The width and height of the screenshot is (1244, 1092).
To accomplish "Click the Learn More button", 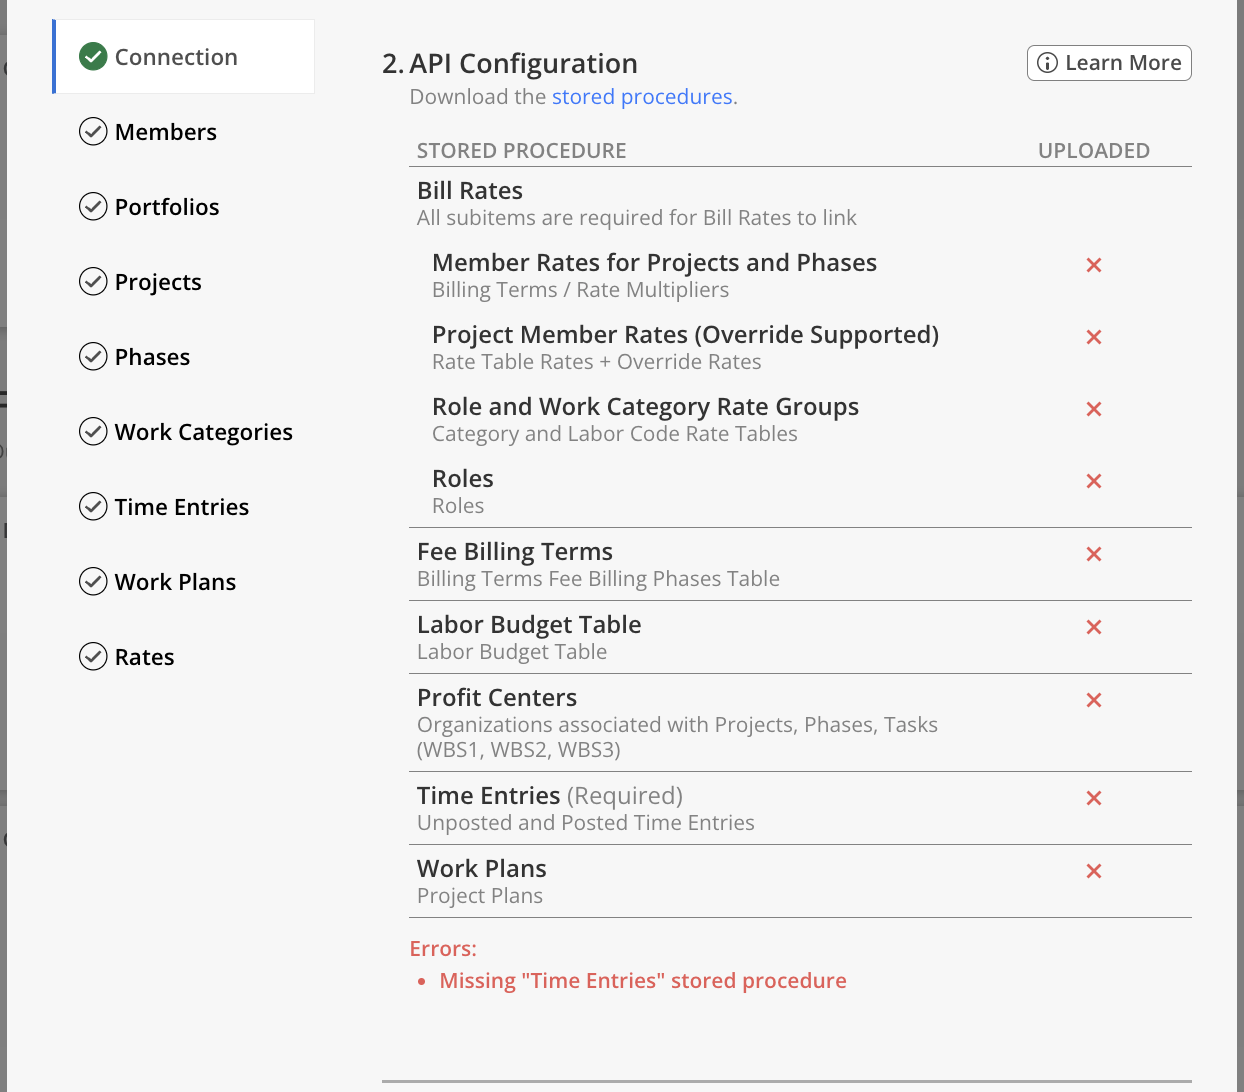I will click(x=1109, y=63).
